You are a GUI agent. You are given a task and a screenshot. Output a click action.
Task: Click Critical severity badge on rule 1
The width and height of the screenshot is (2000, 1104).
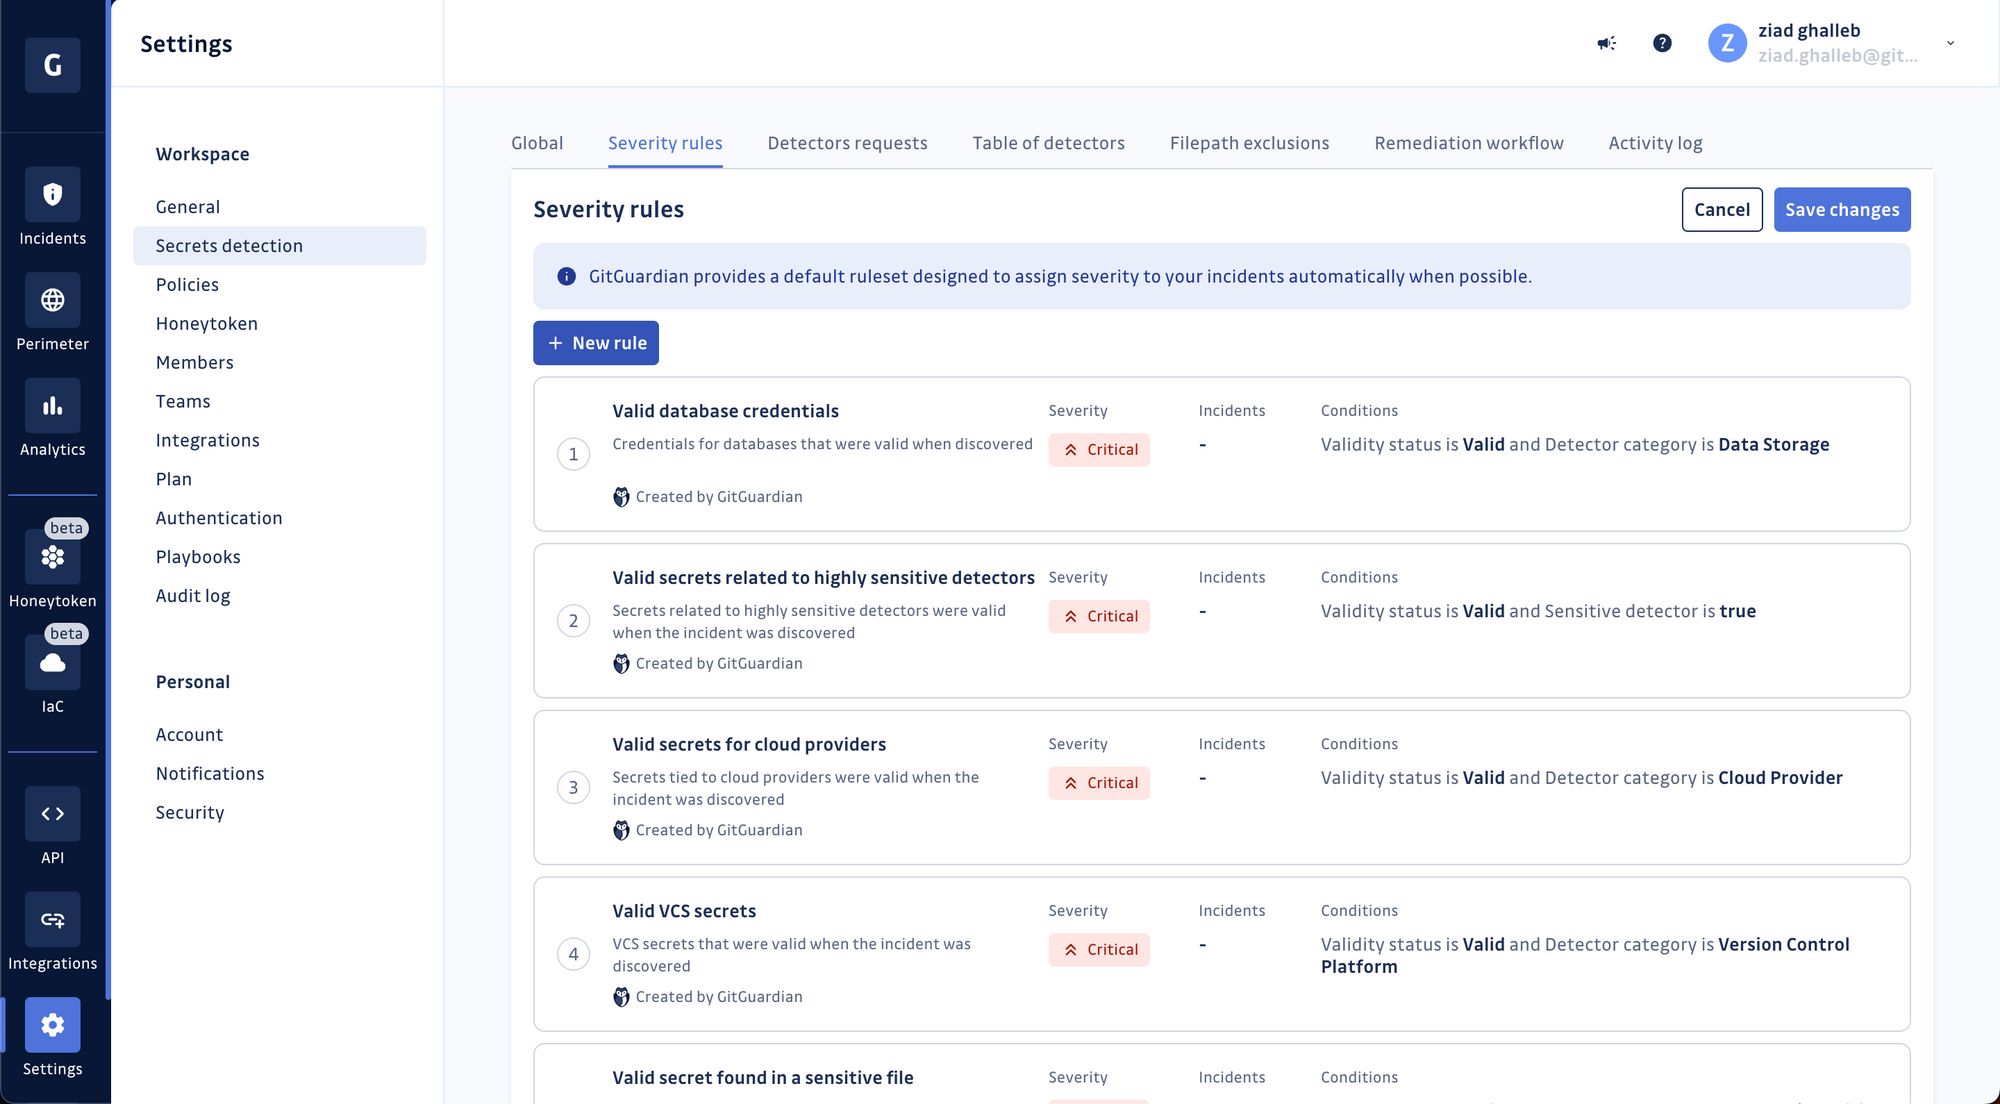1099,450
